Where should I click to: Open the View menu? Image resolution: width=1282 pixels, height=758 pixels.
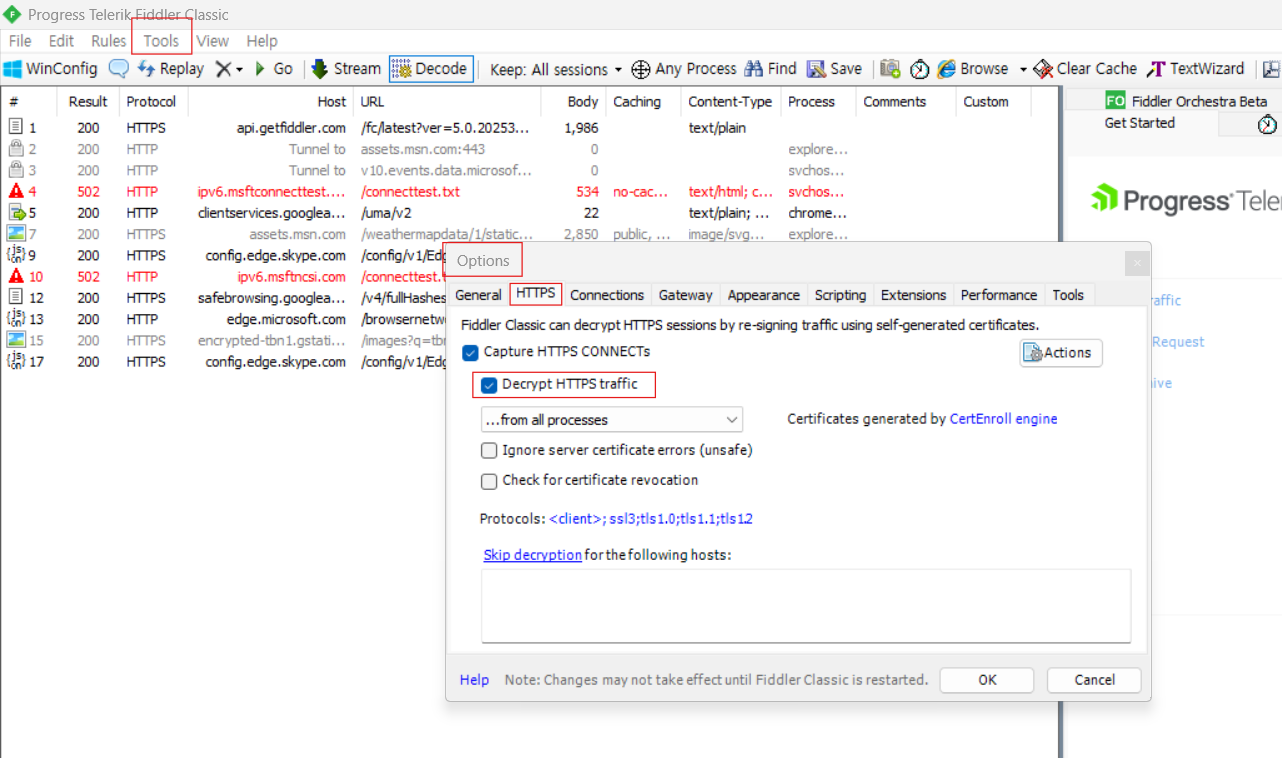tap(212, 41)
